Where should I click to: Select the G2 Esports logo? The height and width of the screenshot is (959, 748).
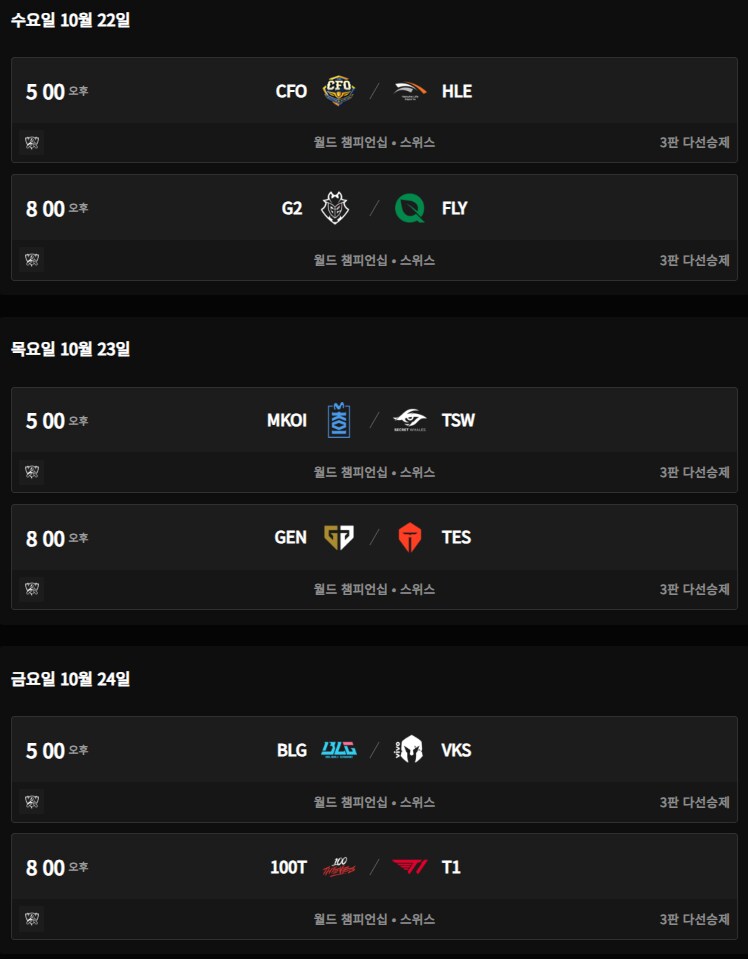(334, 208)
